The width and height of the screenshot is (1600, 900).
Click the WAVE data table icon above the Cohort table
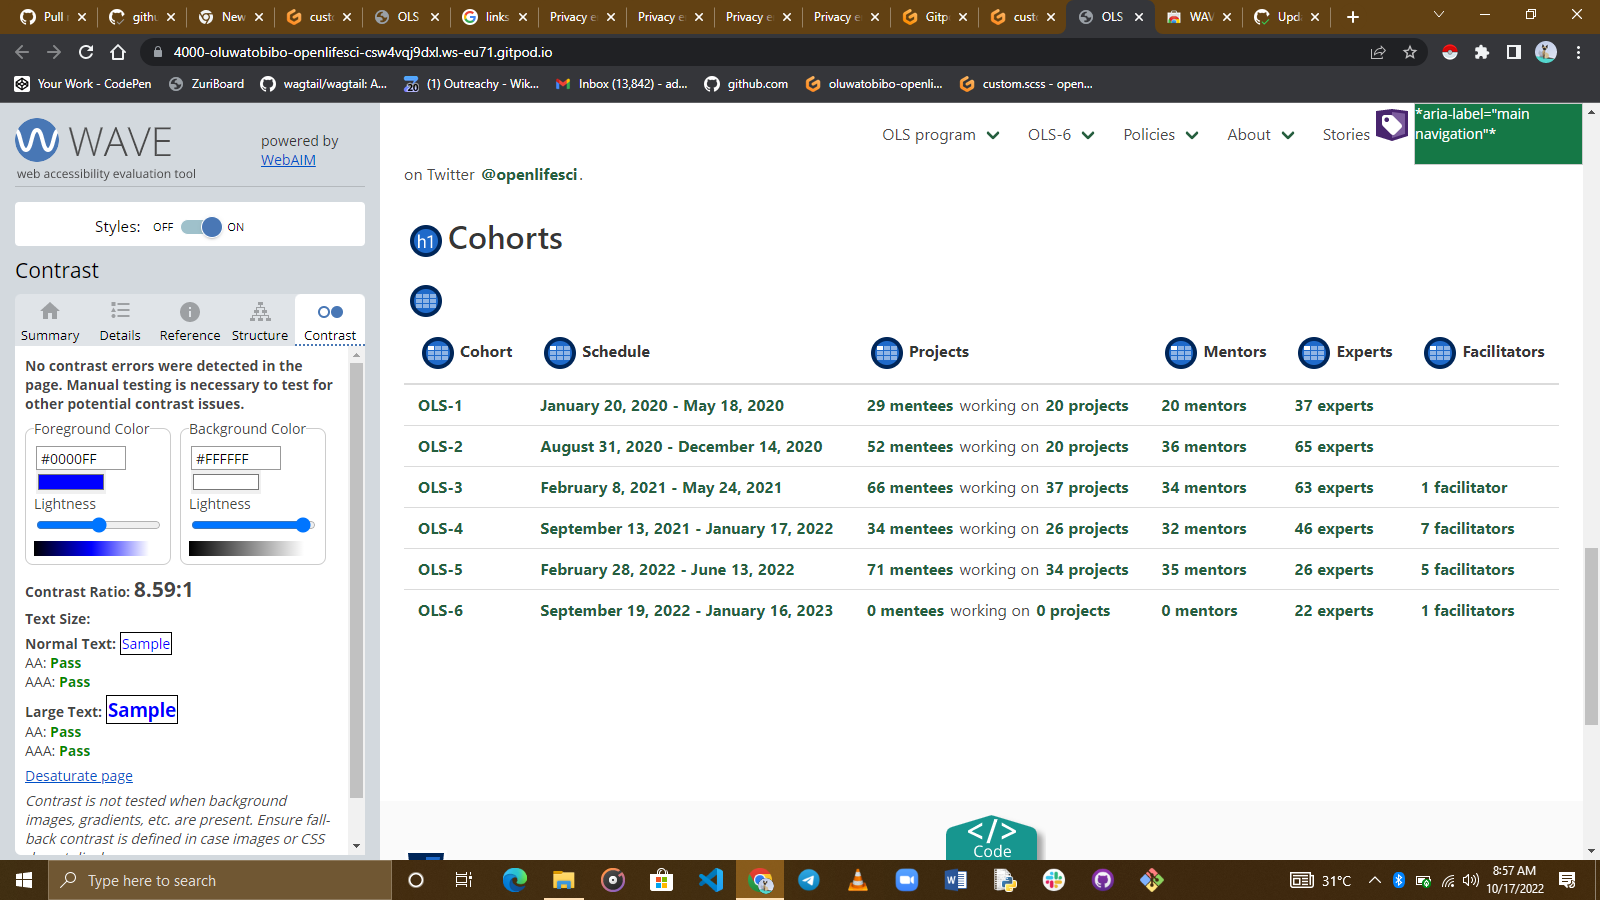click(426, 301)
